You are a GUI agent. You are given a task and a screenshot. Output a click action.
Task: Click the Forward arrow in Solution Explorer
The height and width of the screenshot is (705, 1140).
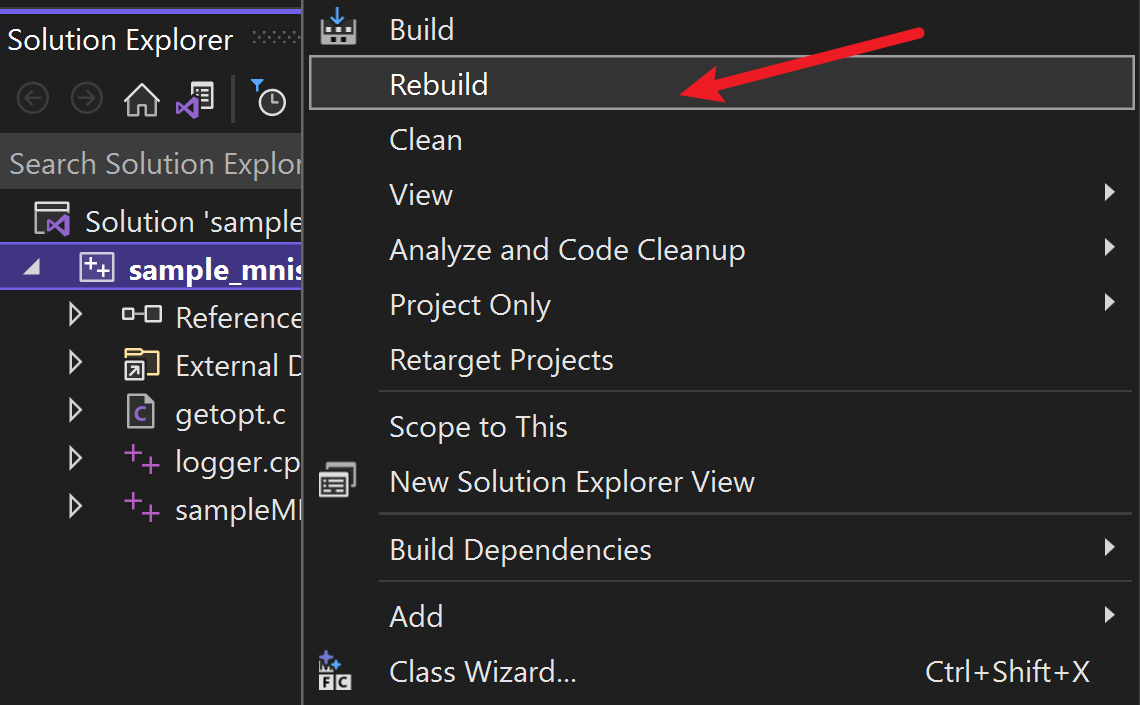point(87,98)
